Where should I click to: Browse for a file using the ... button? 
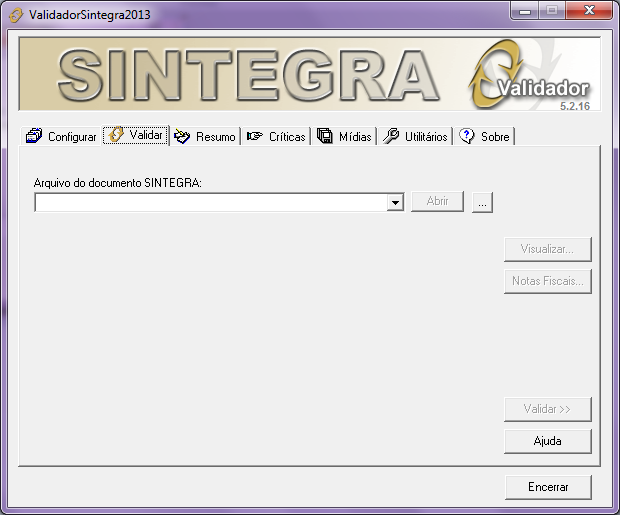[x=483, y=203]
